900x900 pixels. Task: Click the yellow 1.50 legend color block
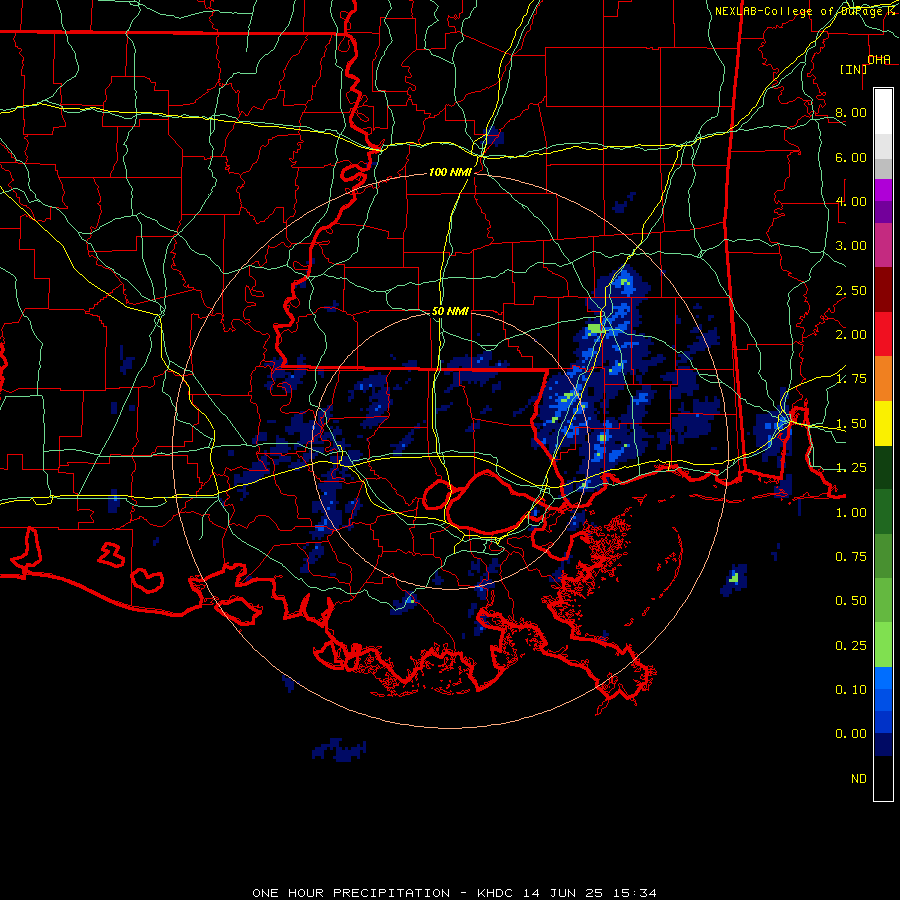[883, 424]
